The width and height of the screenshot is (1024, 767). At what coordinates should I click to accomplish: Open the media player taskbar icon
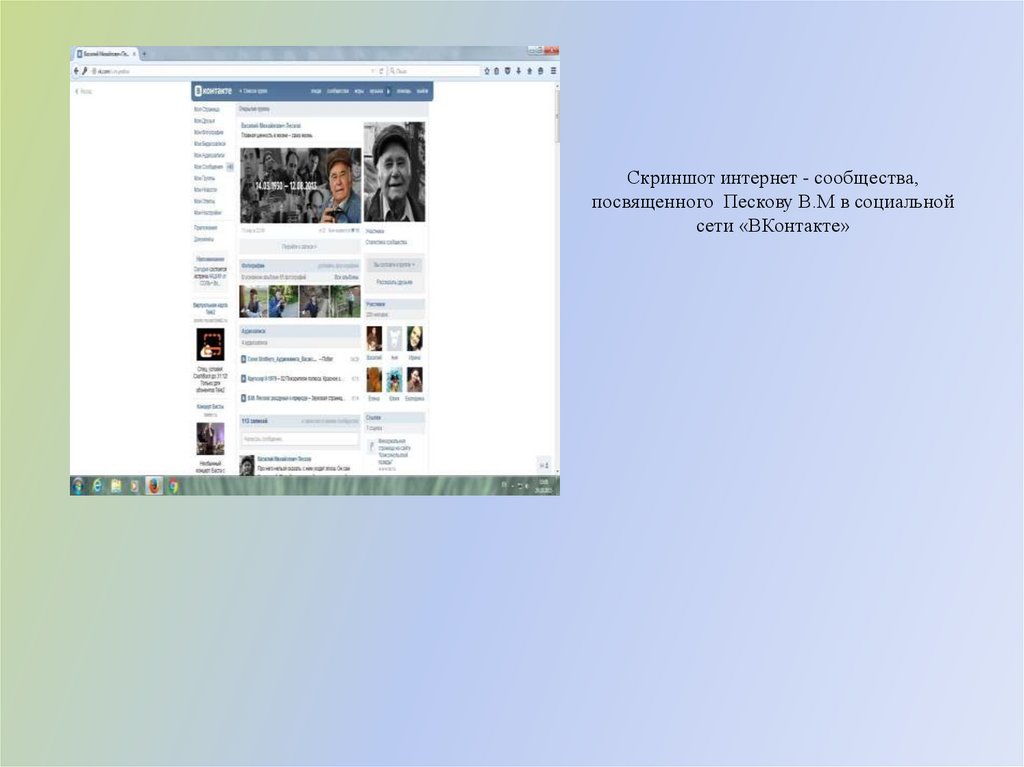click(135, 485)
